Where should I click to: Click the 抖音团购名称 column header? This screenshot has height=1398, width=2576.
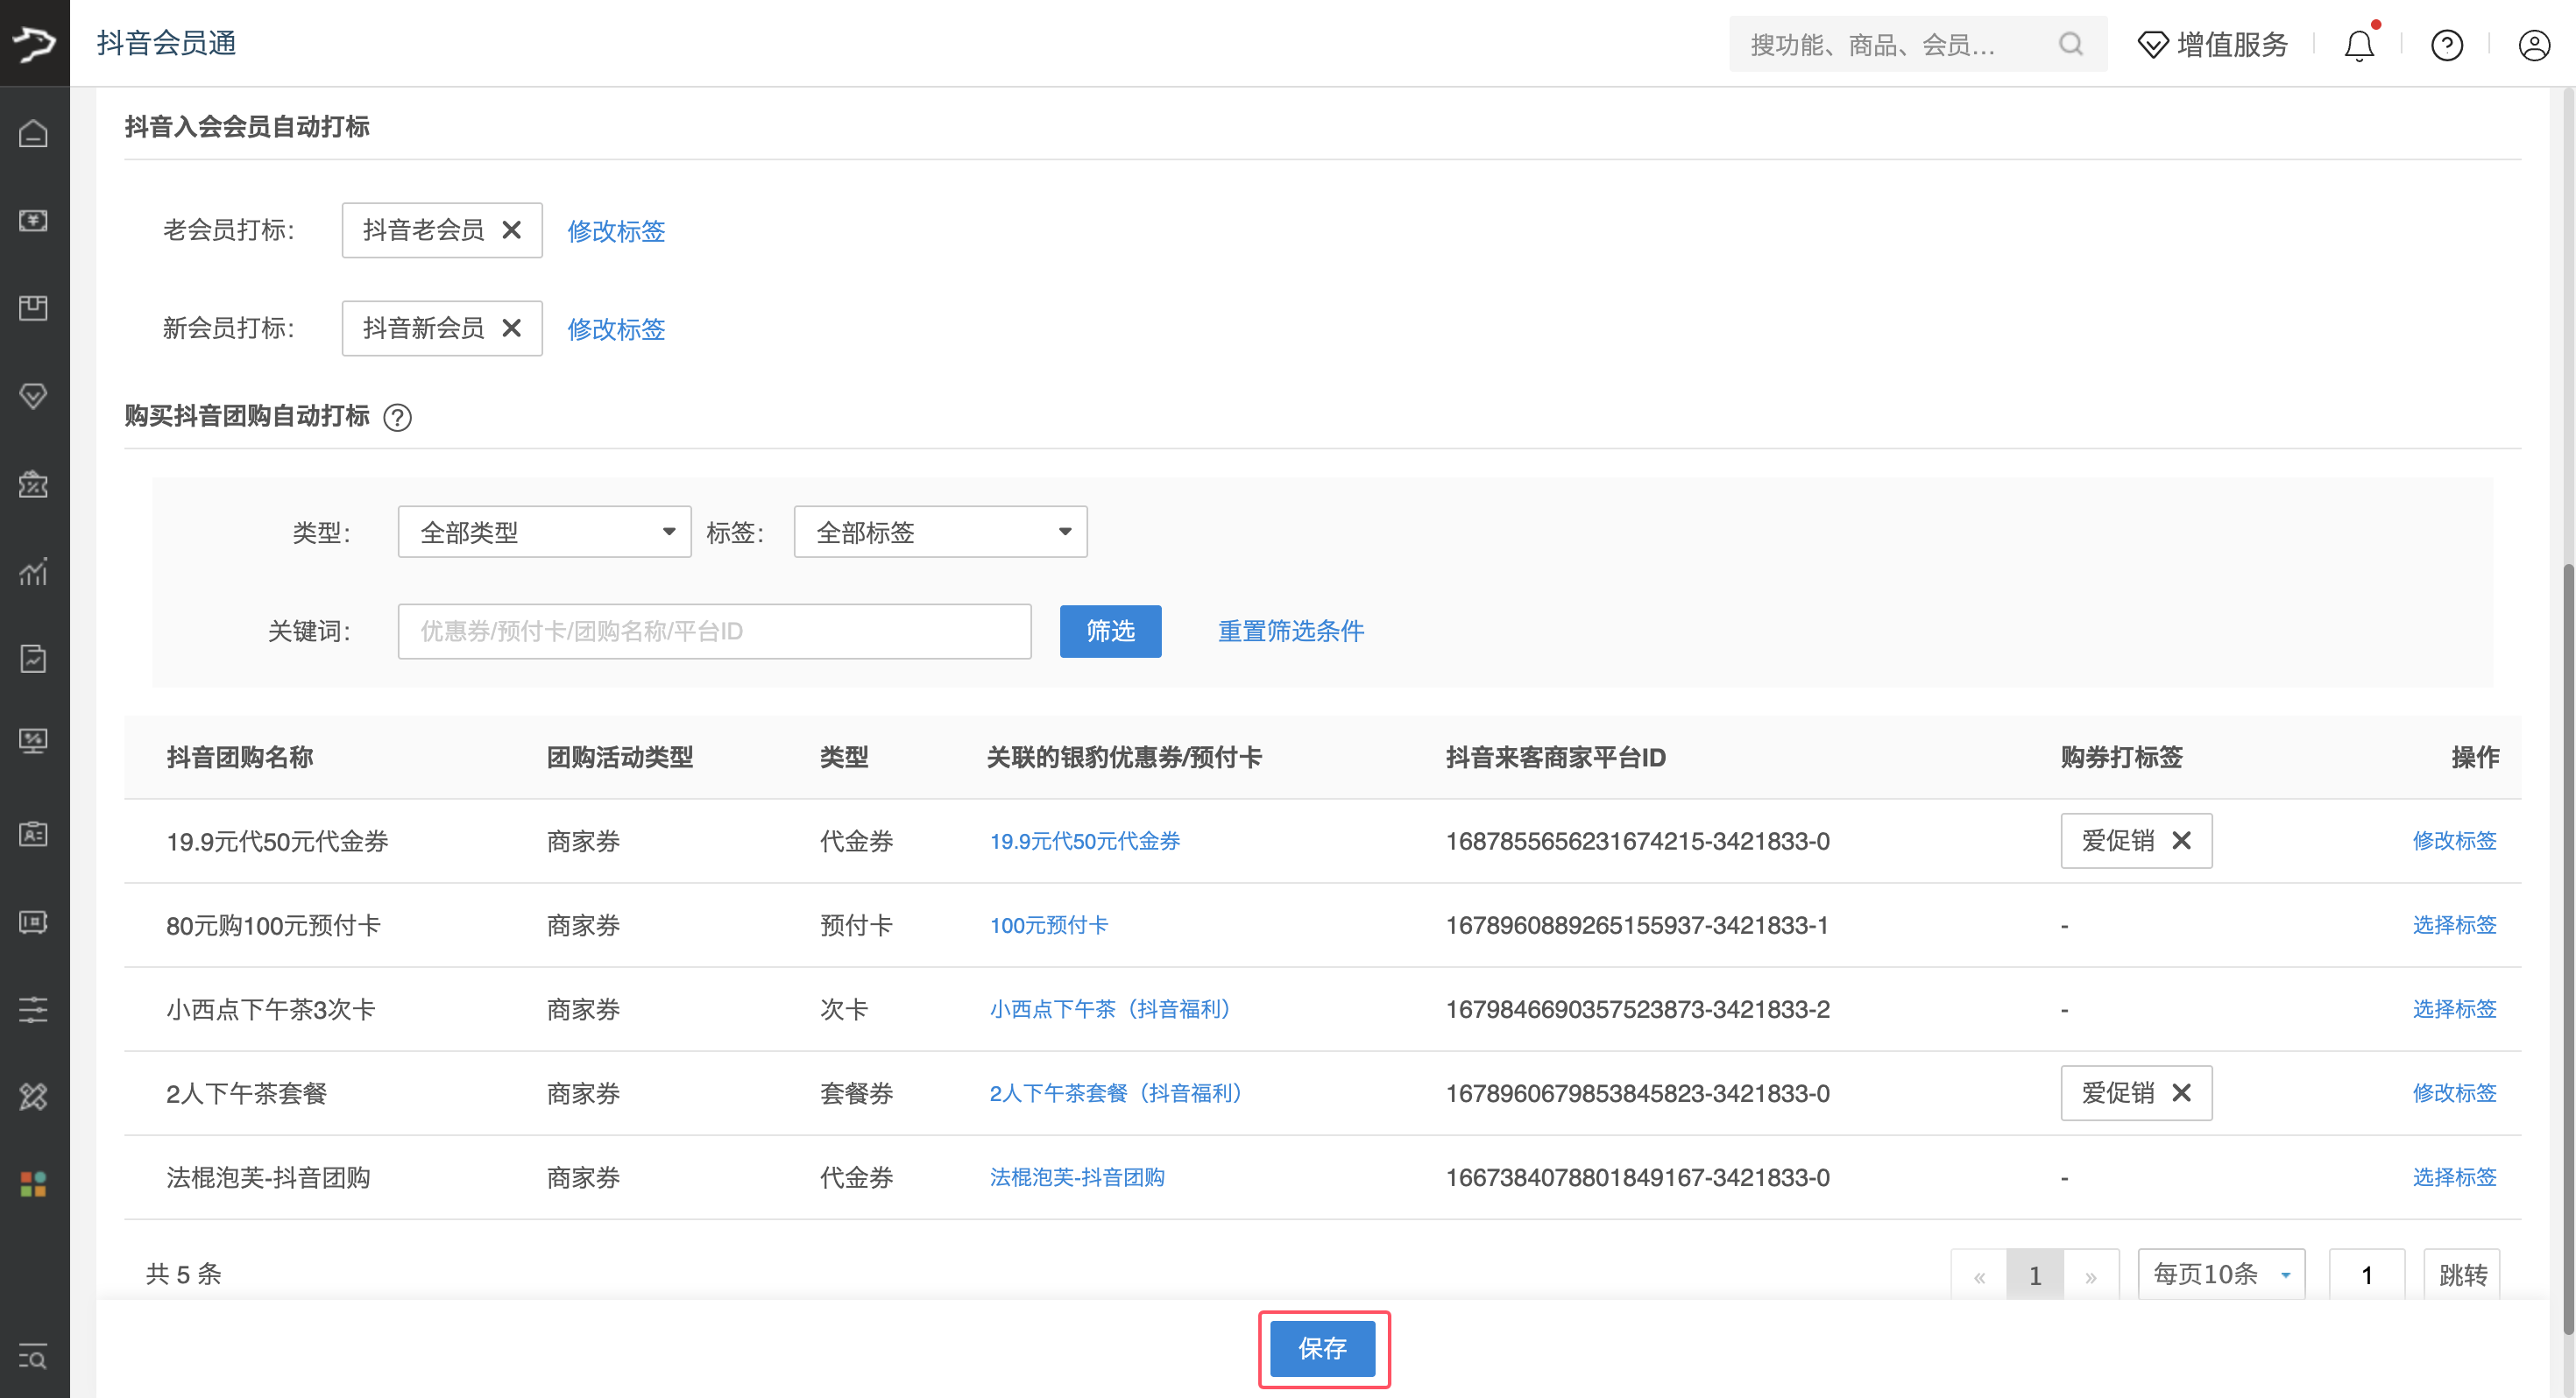click(240, 757)
